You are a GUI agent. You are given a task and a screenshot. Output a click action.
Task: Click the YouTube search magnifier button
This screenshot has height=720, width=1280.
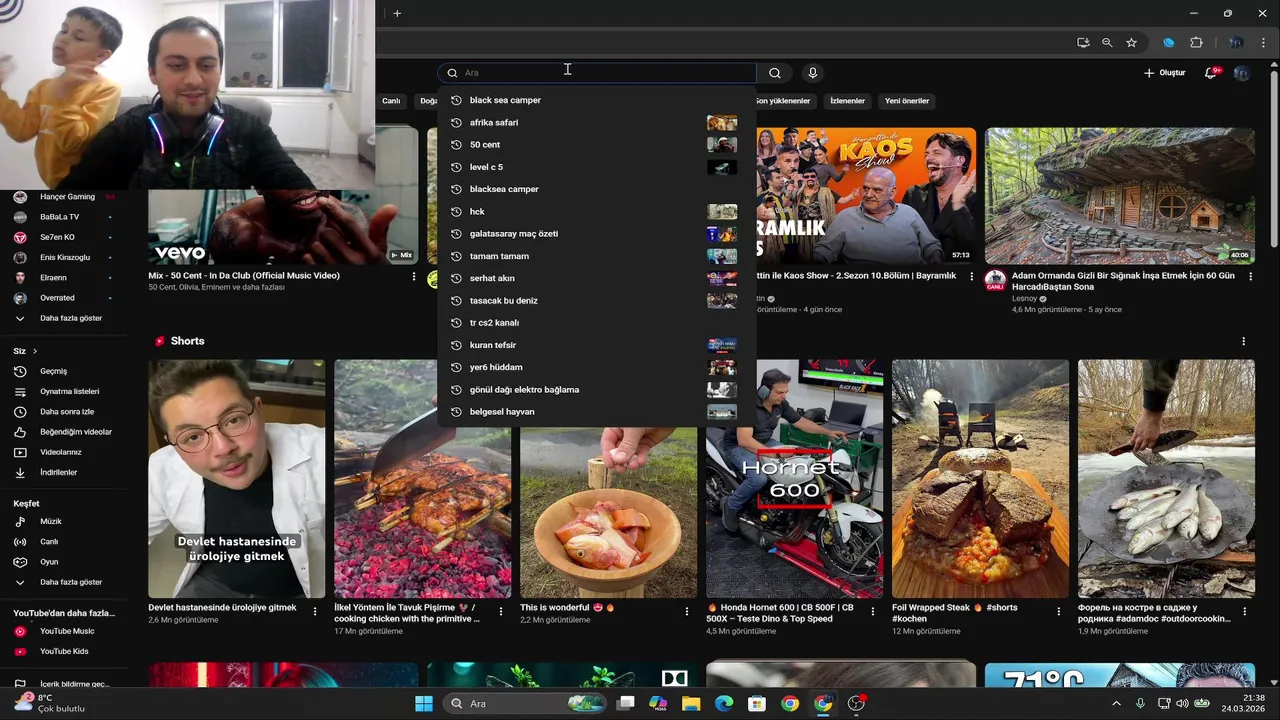coord(775,73)
